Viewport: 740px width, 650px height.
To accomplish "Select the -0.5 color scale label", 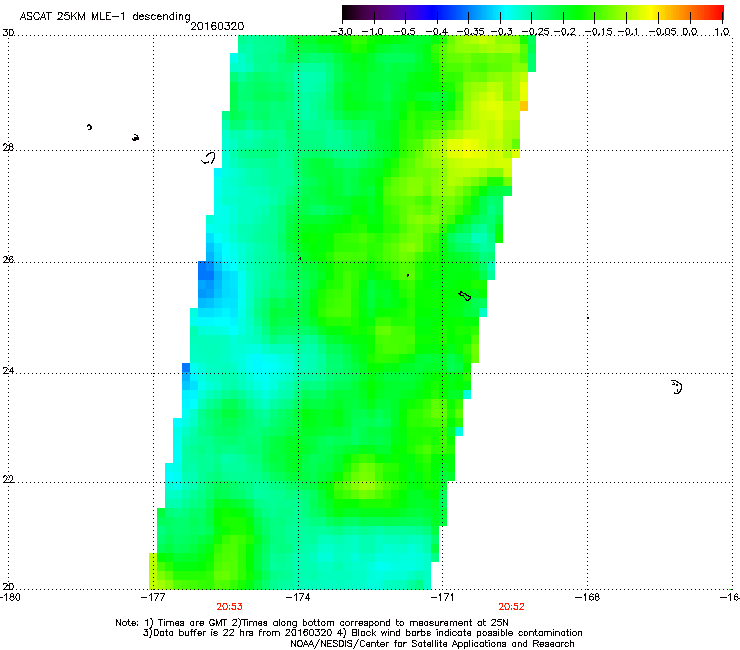I will click(x=404, y=32).
